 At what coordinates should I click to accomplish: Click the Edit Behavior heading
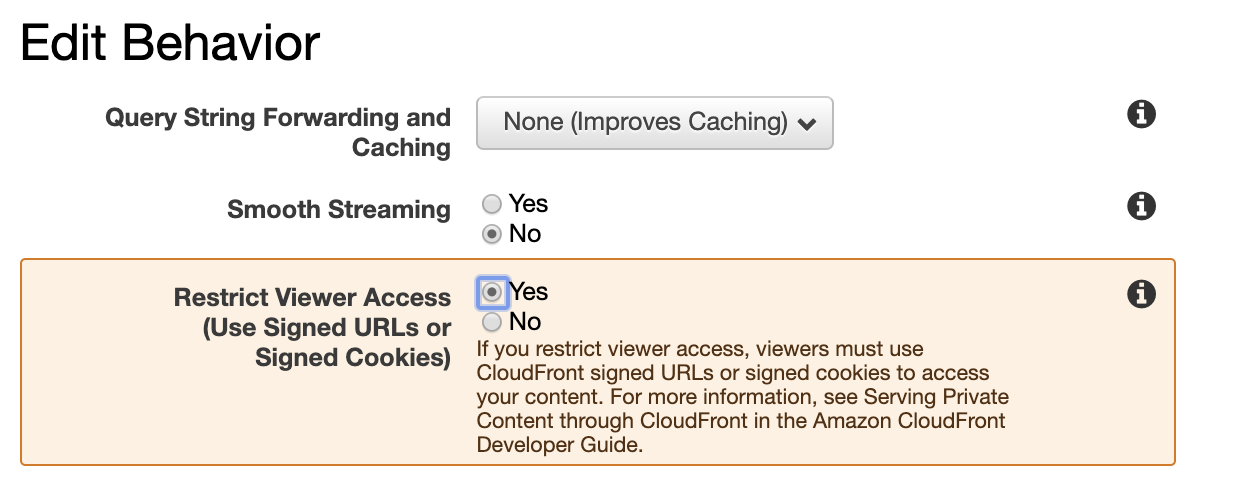(170, 44)
